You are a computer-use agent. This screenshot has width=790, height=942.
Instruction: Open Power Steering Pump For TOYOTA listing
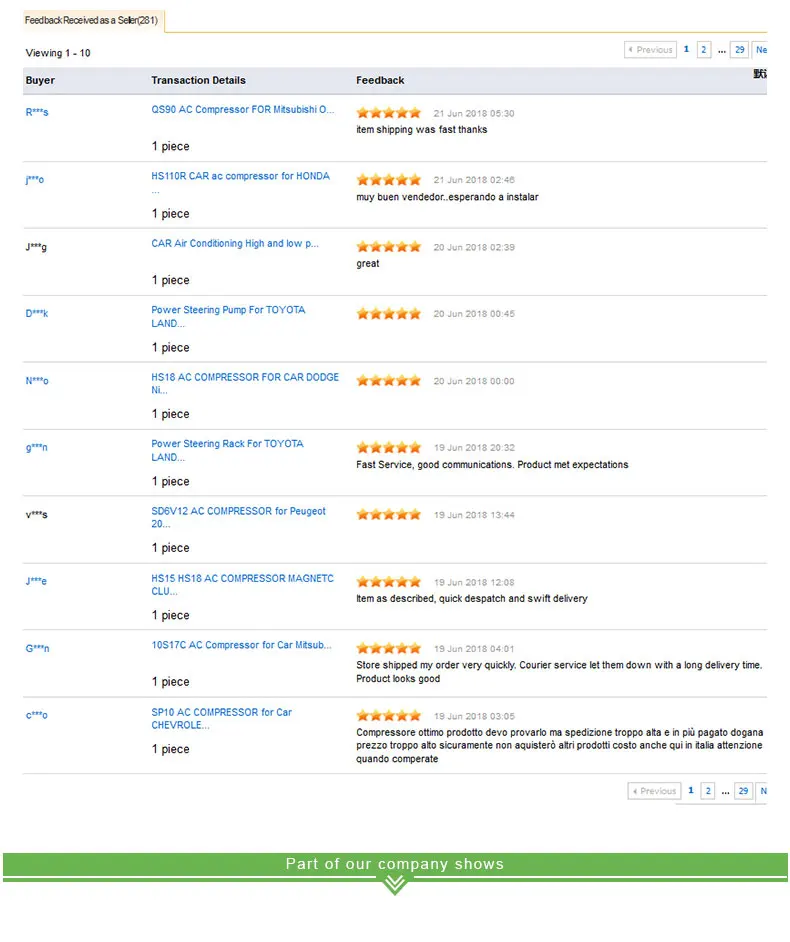click(x=228, y=317)
